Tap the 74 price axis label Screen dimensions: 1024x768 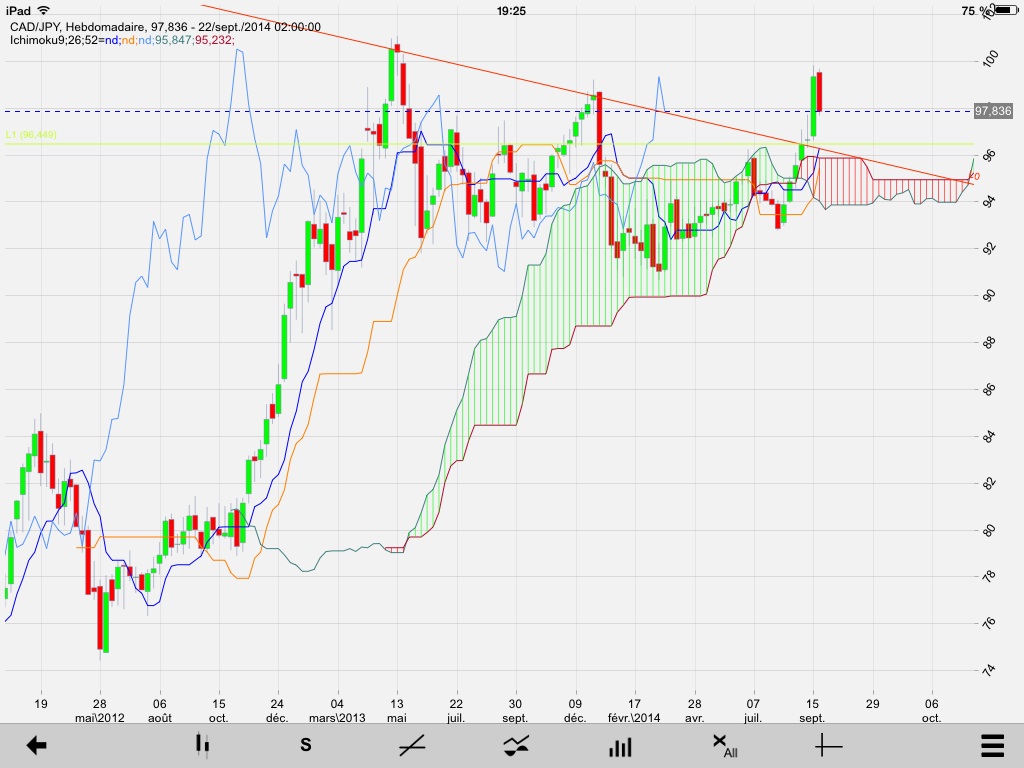pyautogui.click(x=989, y=669)
